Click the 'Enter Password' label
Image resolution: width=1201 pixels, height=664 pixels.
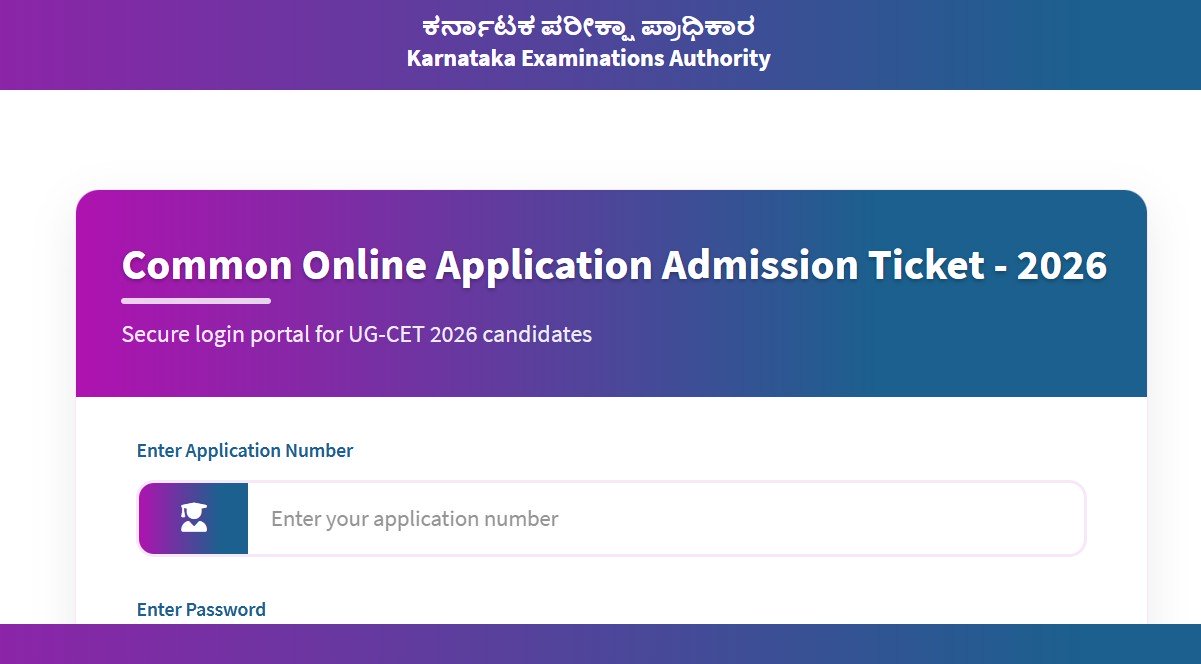(x=201, y=609)
